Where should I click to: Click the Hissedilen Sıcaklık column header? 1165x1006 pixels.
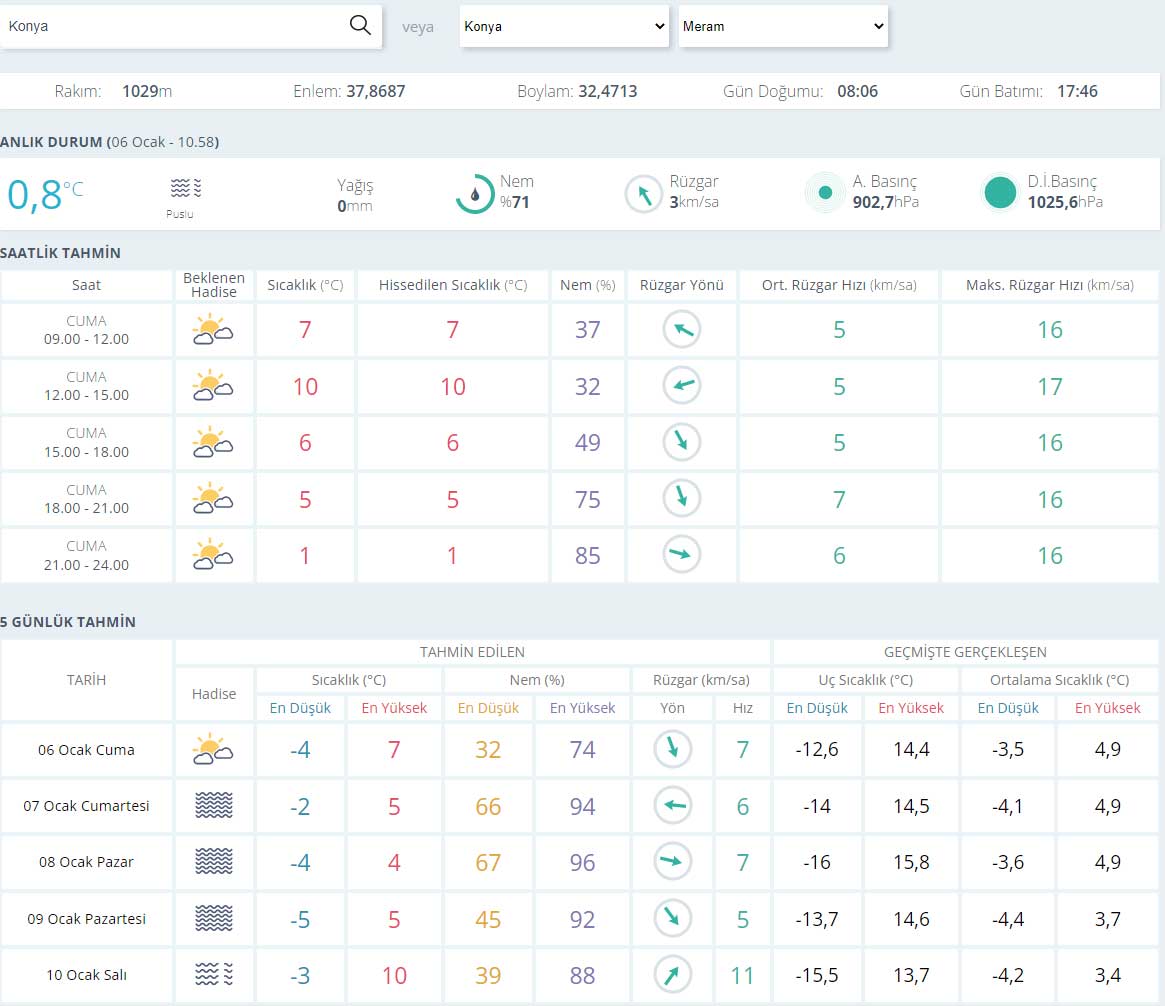pyautogui.click(x=453, y=285)
